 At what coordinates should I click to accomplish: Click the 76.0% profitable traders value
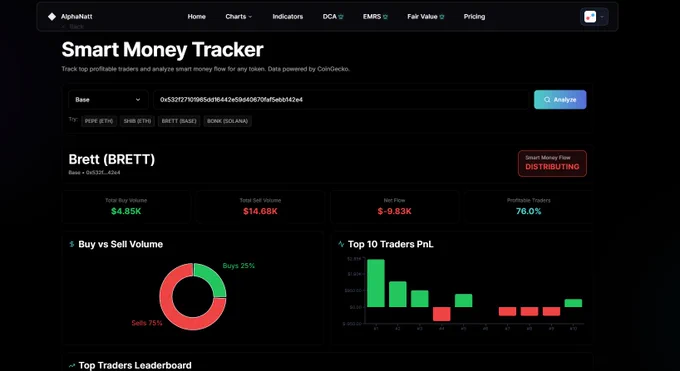[x=528, y=211]
